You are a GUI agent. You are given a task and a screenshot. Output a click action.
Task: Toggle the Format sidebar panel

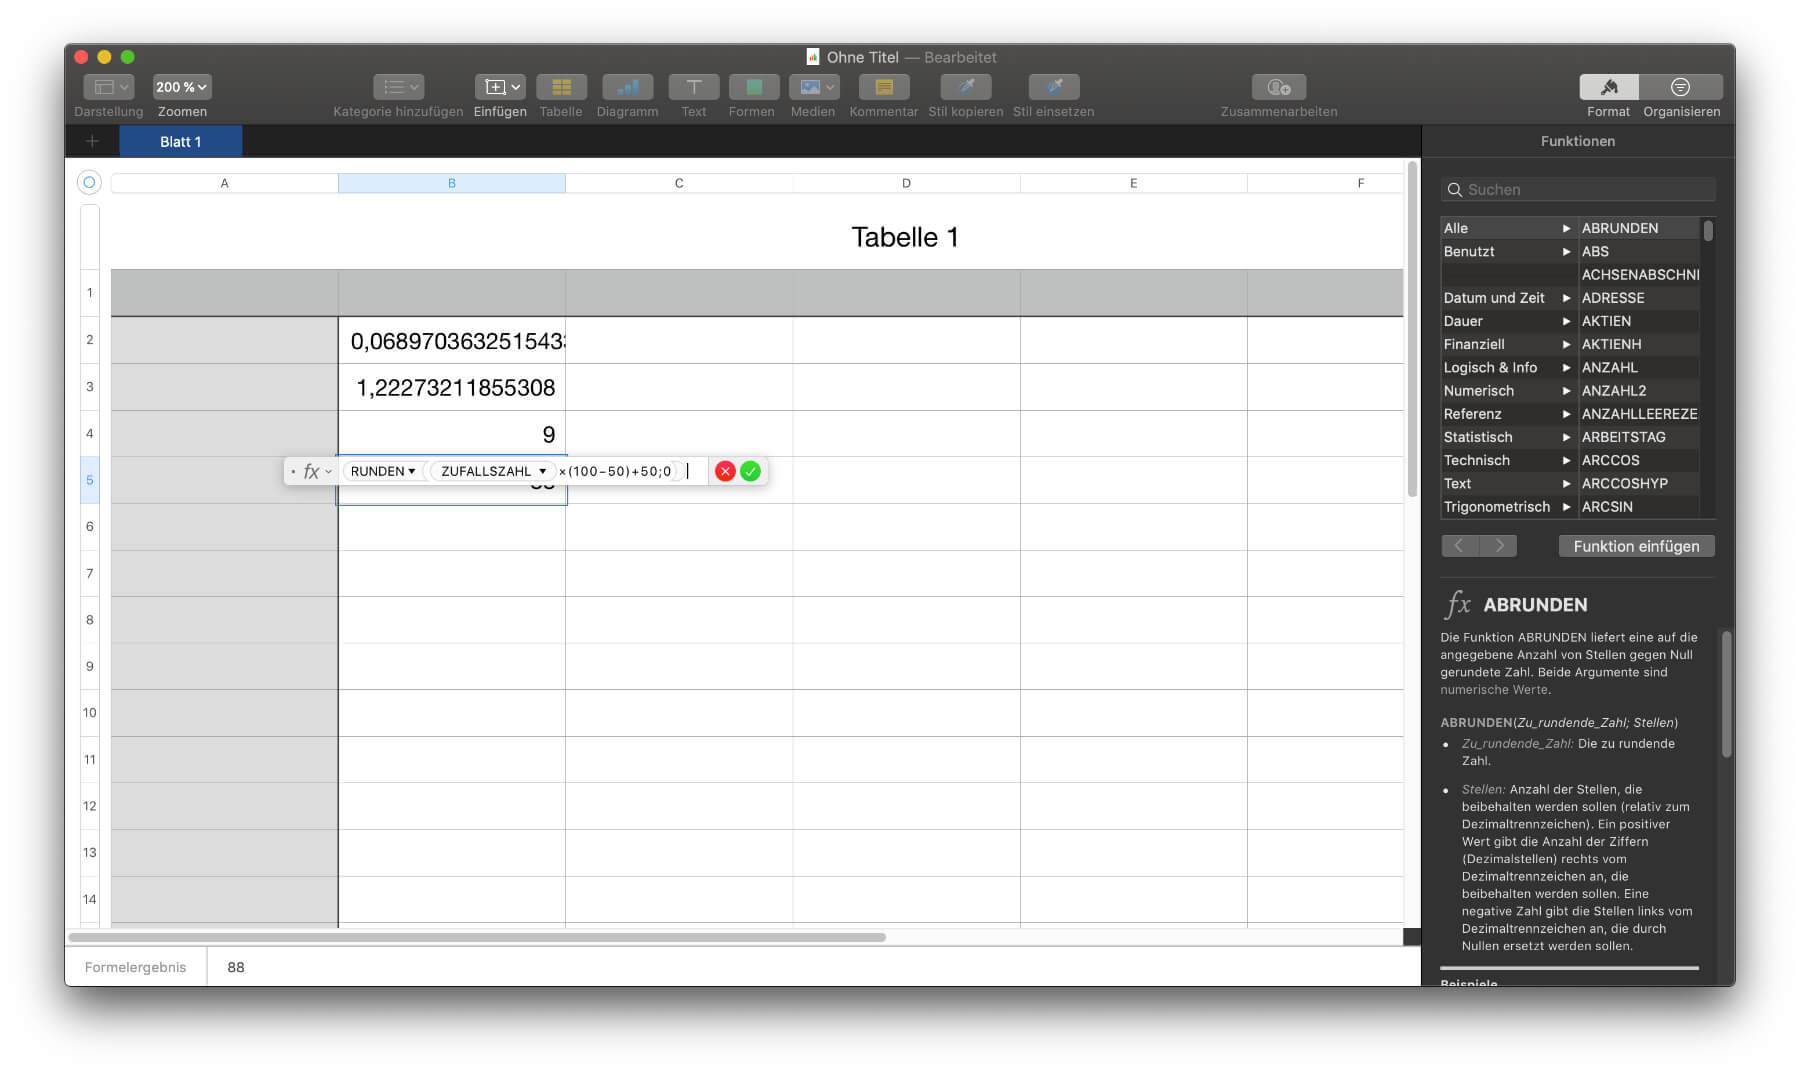point(1608,88)
